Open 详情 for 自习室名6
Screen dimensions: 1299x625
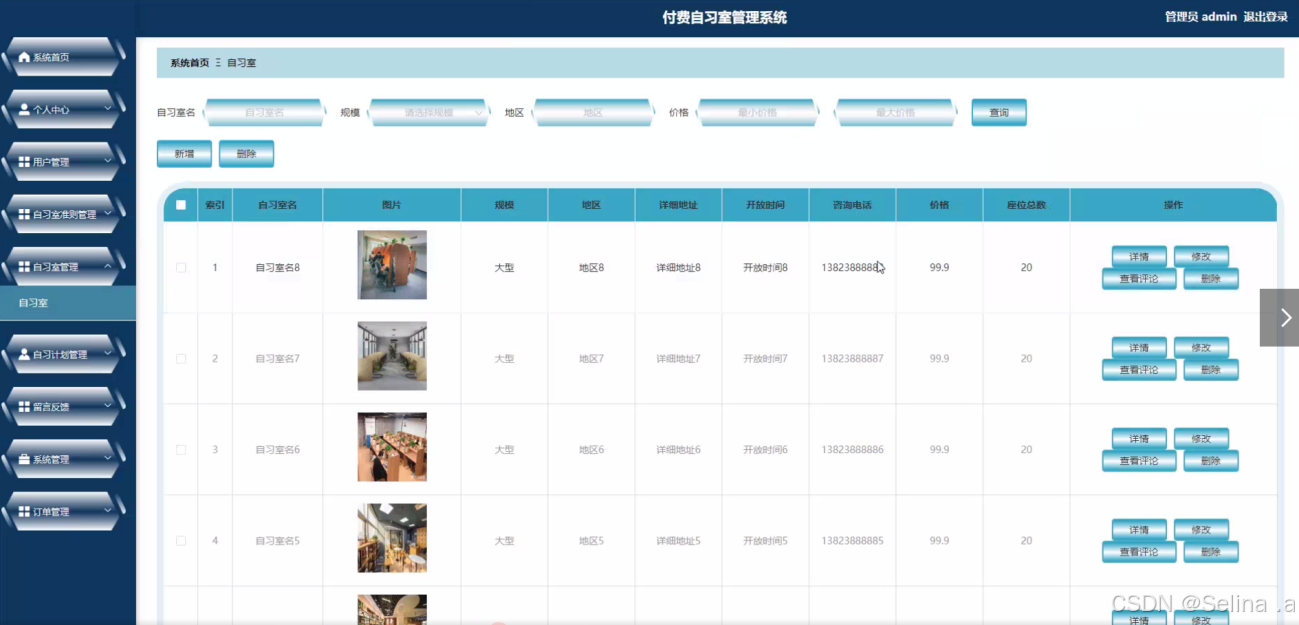(x=1139, y=439)
